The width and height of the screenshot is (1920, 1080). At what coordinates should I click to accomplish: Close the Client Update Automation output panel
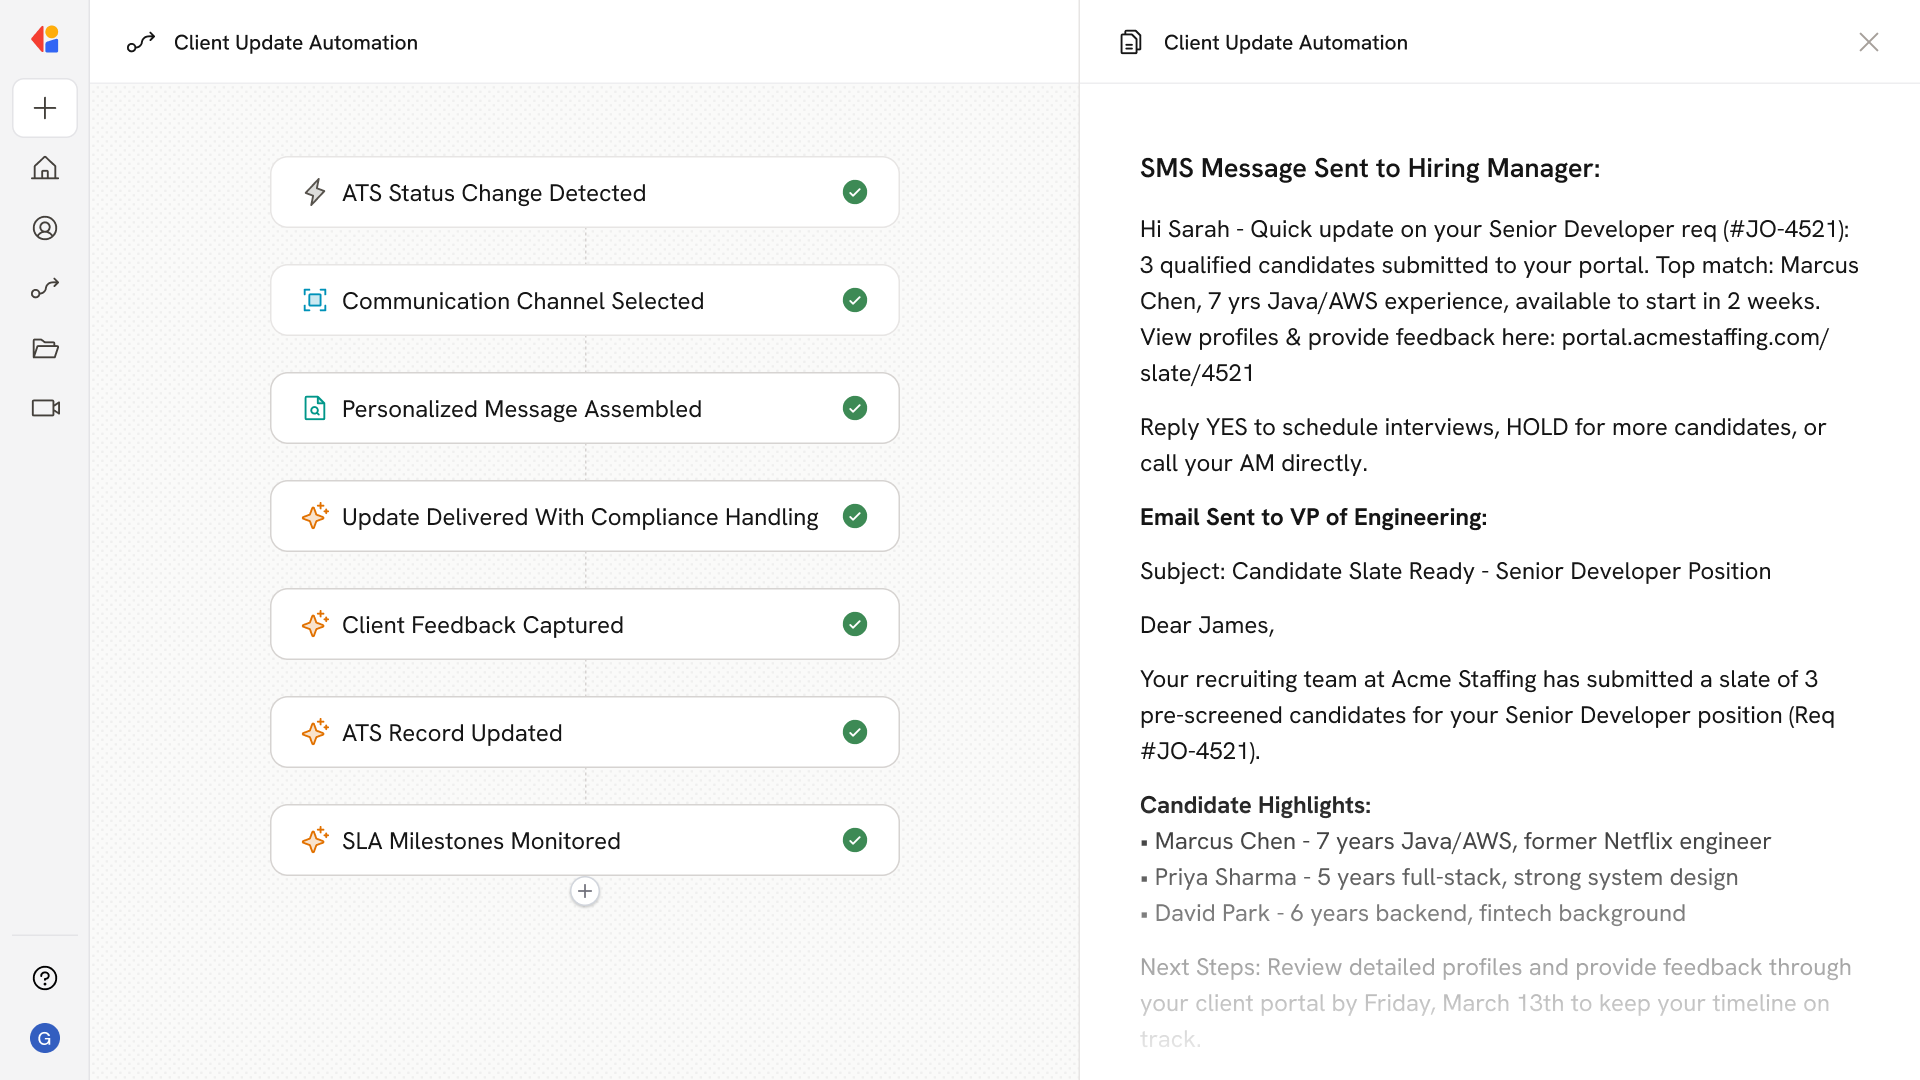coord(1868,42)
